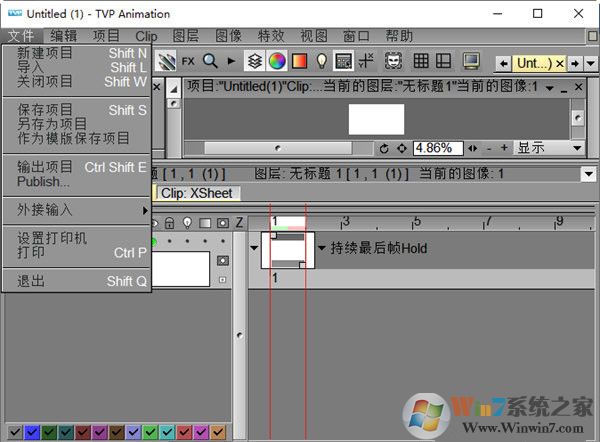The height and width of the screenshot is (442, 600).
Task: Toggle the green layer visibility dot
Action: (153, 242)
